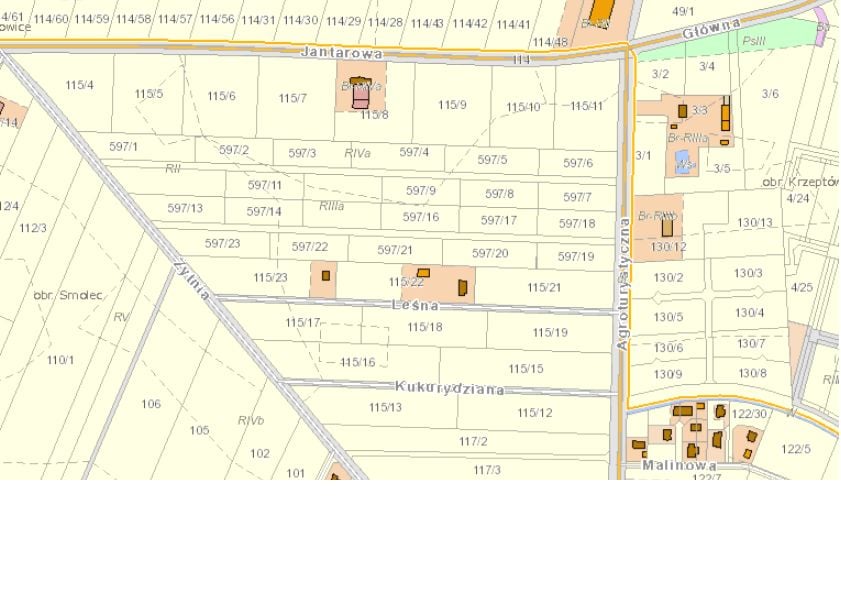Click parcel 130/4 east of Agroturystyczna
The image size is (841, 601).
pos(749,313)
